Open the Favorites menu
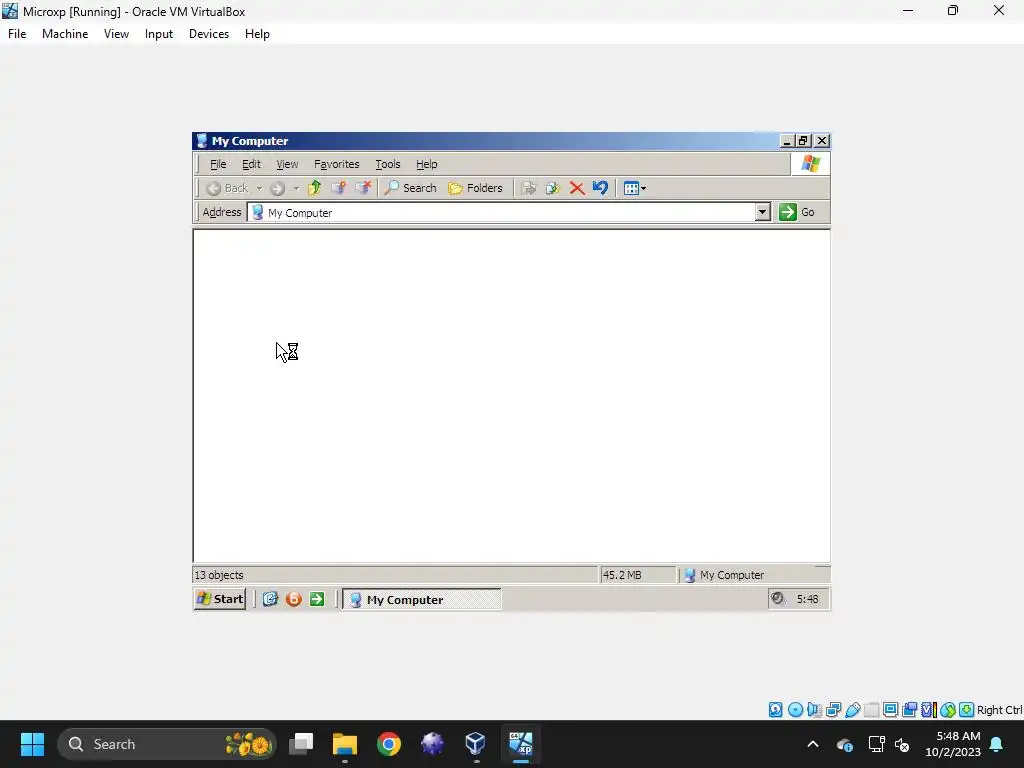 [336, 164]
